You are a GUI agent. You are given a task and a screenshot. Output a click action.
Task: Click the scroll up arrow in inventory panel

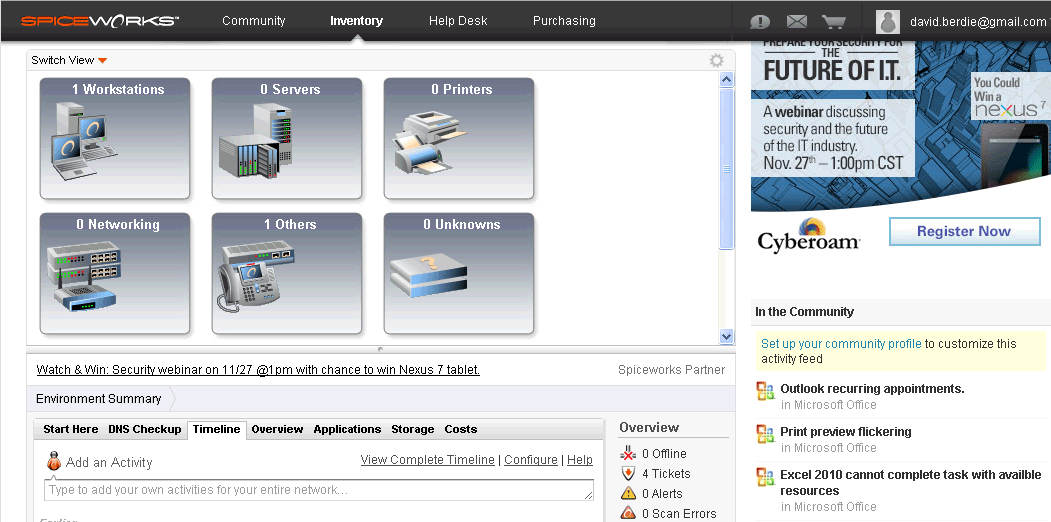click(x=726, y=80)
